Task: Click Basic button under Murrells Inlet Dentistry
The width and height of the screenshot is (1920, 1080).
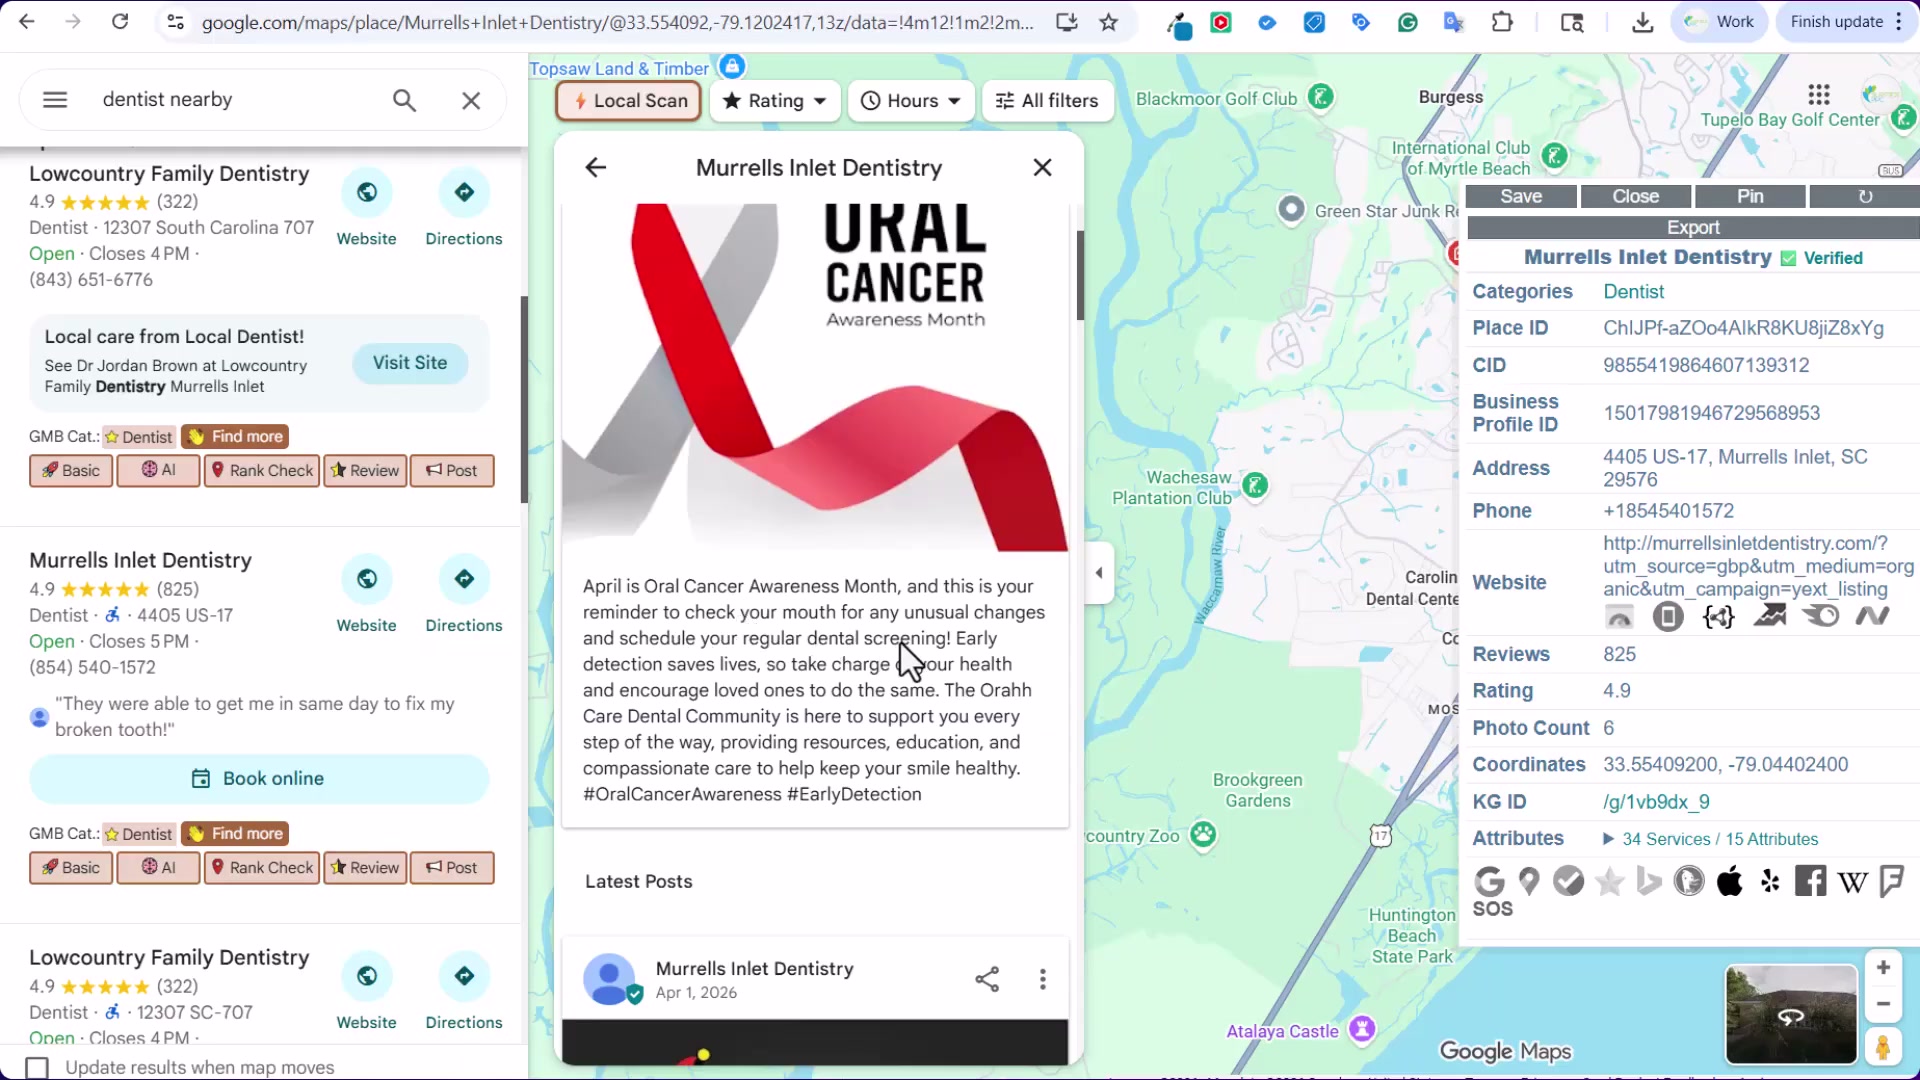Action: [71, 868]
